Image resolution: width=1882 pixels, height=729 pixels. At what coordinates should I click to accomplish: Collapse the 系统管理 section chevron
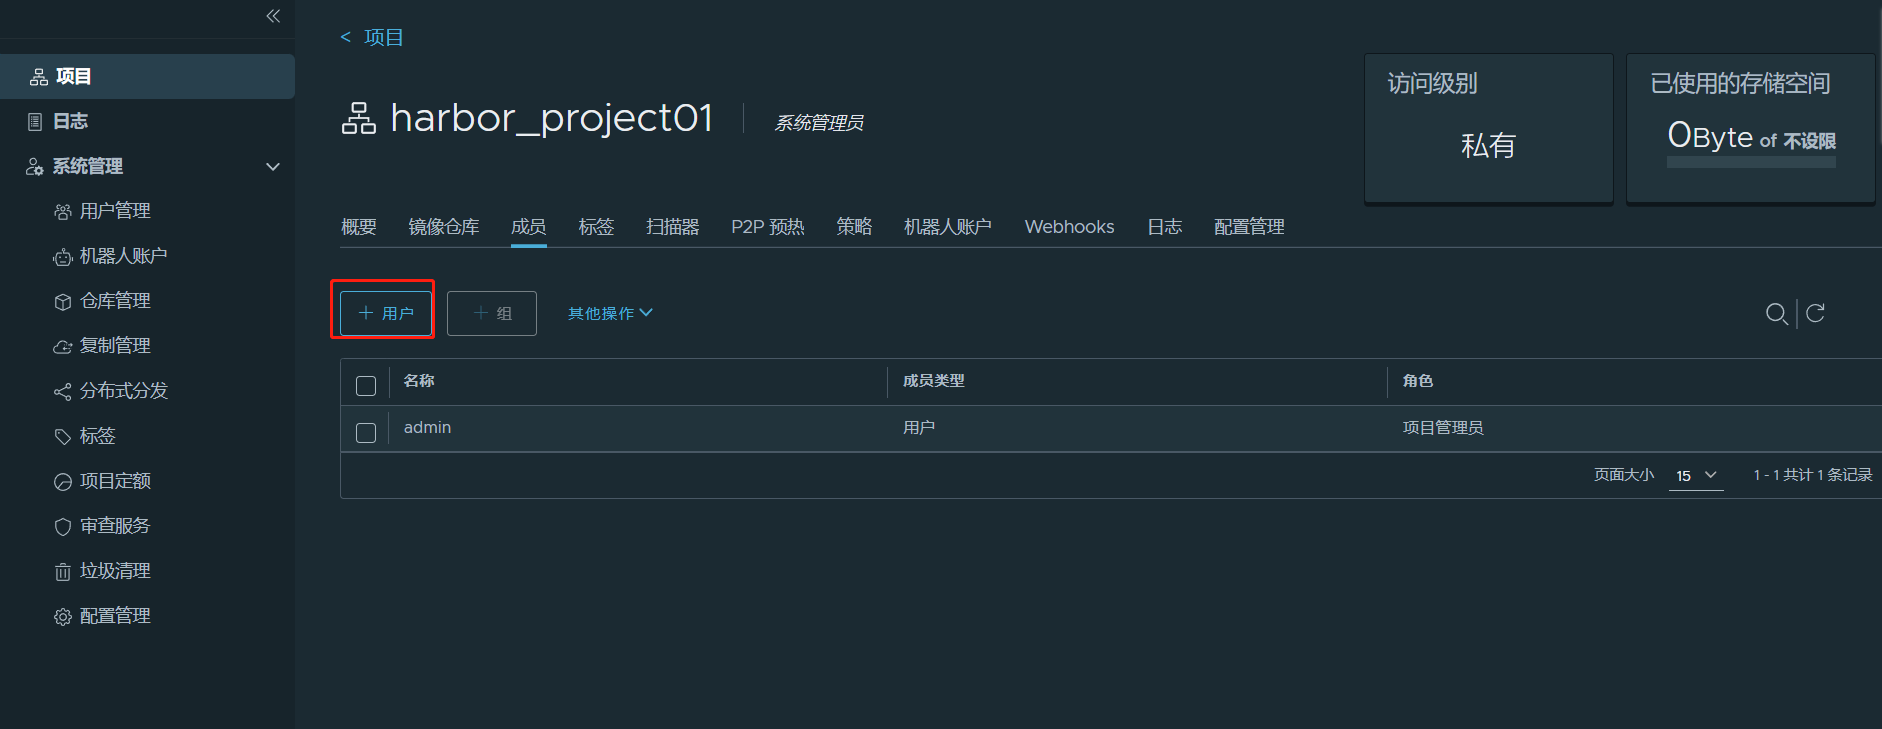273,167
